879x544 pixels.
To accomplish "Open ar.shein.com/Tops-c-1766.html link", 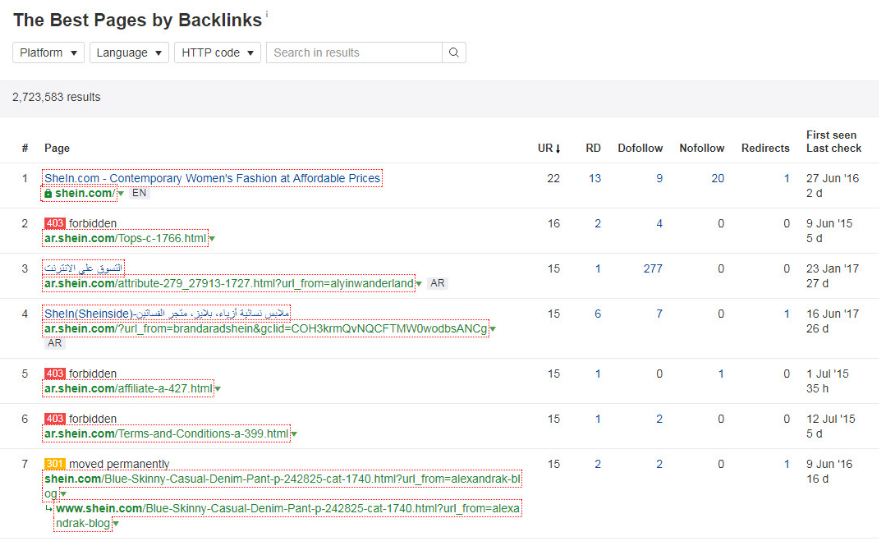I will pos(126,238).
